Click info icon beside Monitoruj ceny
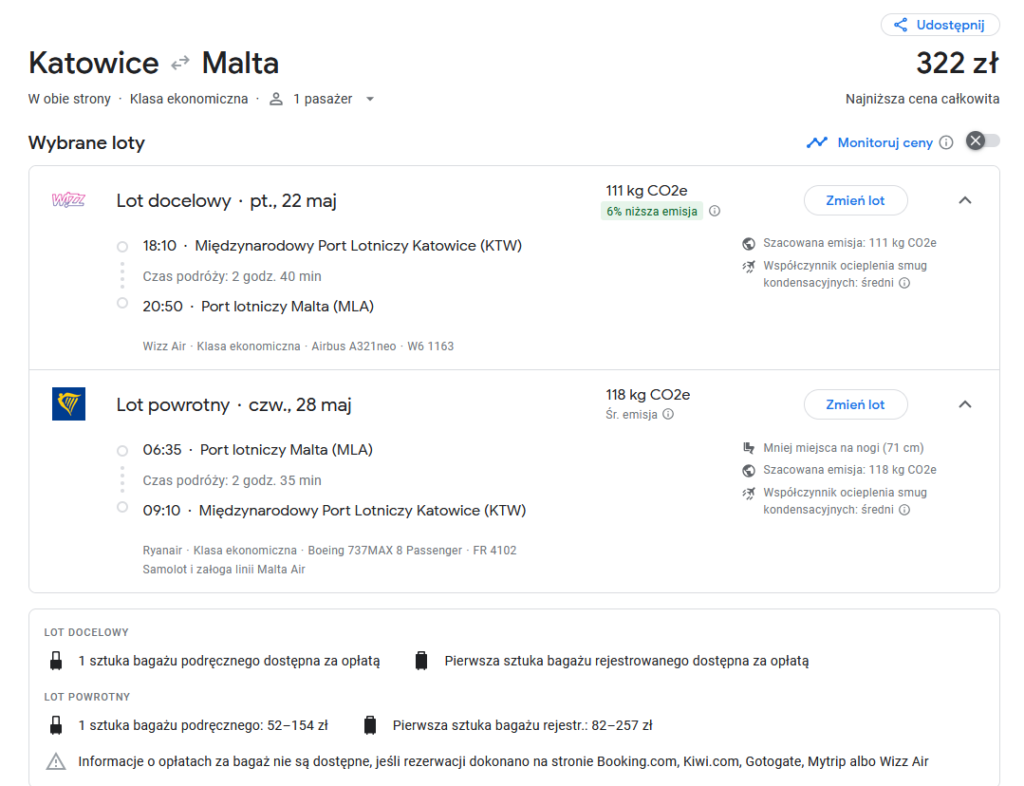Image resolution: width=1024 pixels, height=786 pixels. click(946, 143)
